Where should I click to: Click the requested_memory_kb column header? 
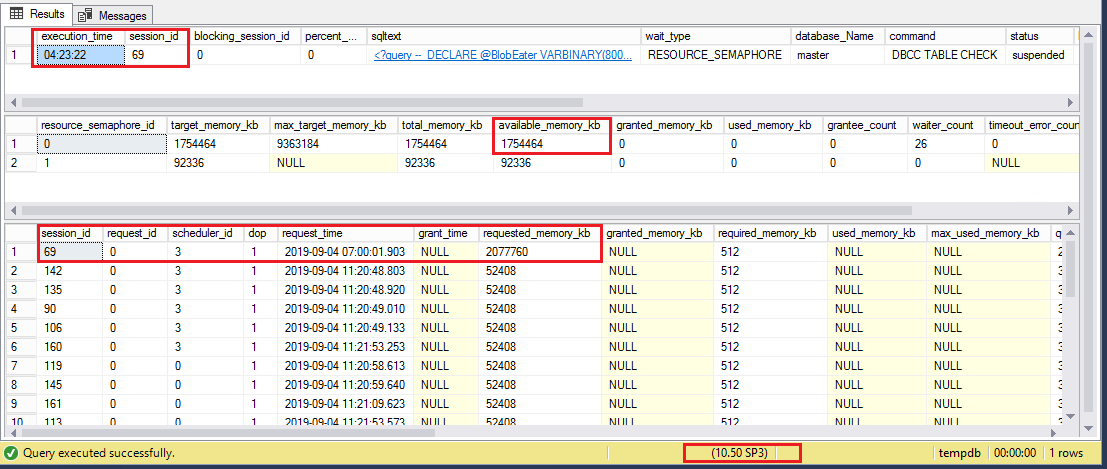click(541, 233)
